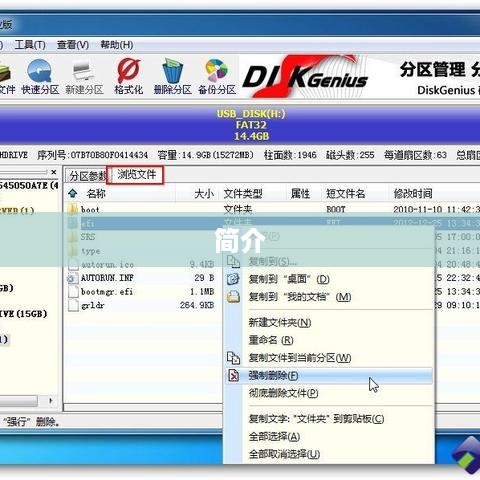
Task: Choose 复制到"桌面"(D) in context menu
Action: pyautogui.click(x=329, y=279)
